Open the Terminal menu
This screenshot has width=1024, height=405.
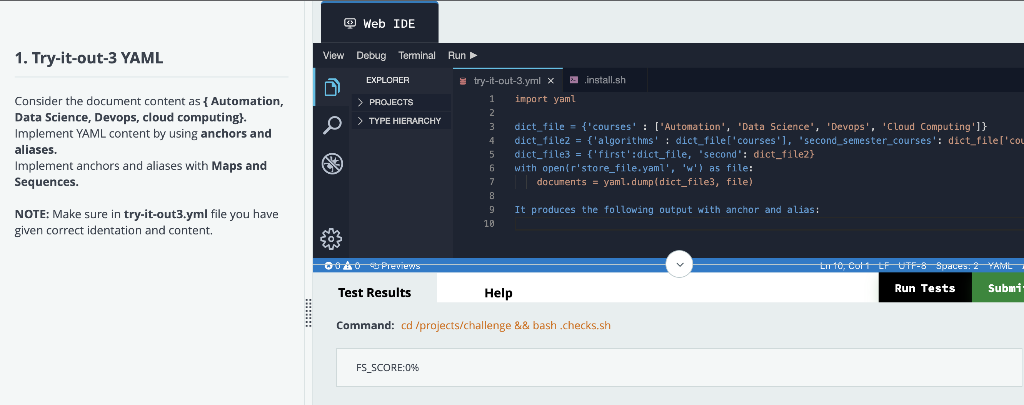pyautogui.click(x=417, y=56)
